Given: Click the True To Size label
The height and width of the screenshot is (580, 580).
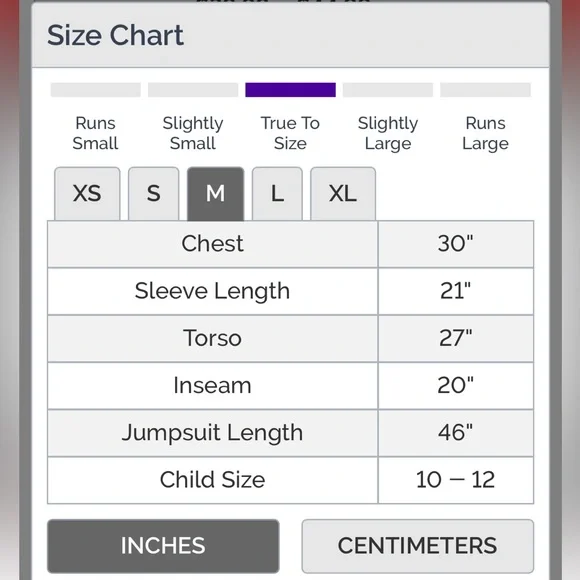Looking at the screenshot, I should pyautogui.click(x=290, y=133).
